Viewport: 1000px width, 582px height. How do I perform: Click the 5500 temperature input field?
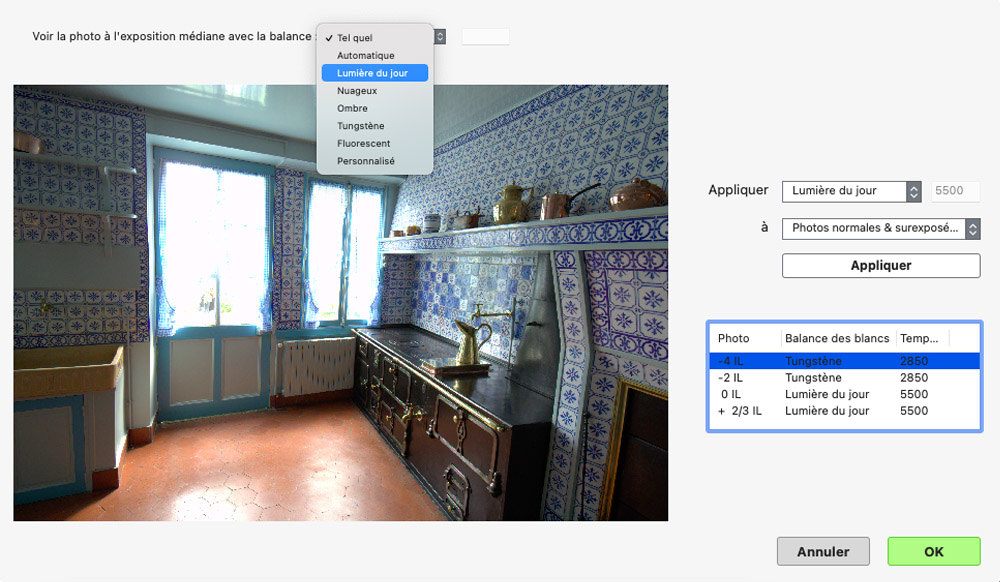point(955,191)
